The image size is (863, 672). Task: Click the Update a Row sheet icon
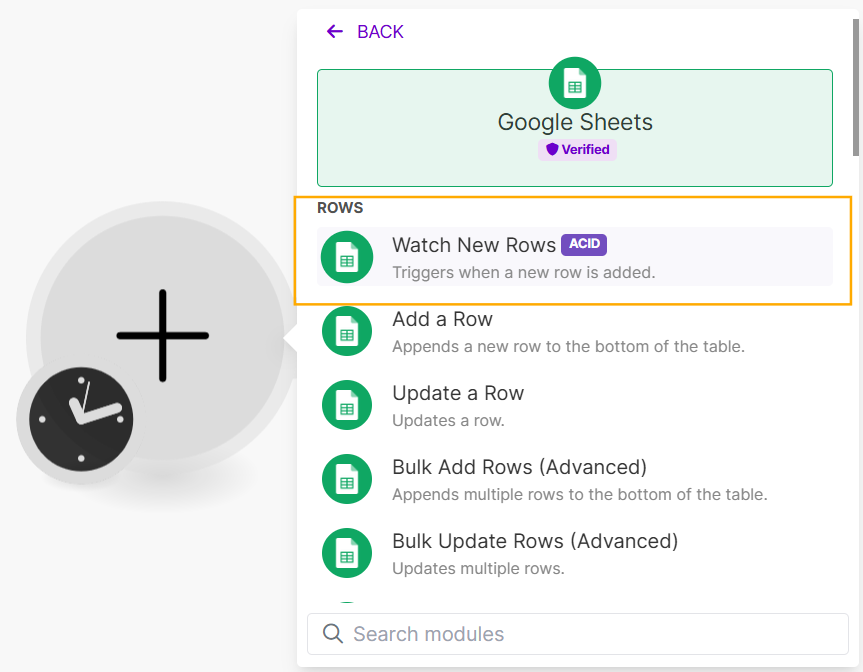pyautogui.click(x=347, y=405)
